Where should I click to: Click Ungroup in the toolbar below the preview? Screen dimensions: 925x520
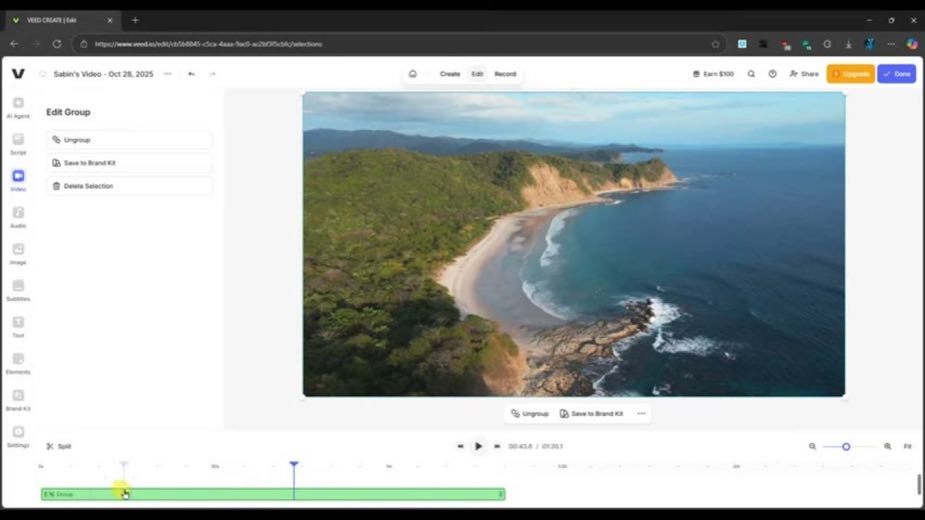[530, 414]
